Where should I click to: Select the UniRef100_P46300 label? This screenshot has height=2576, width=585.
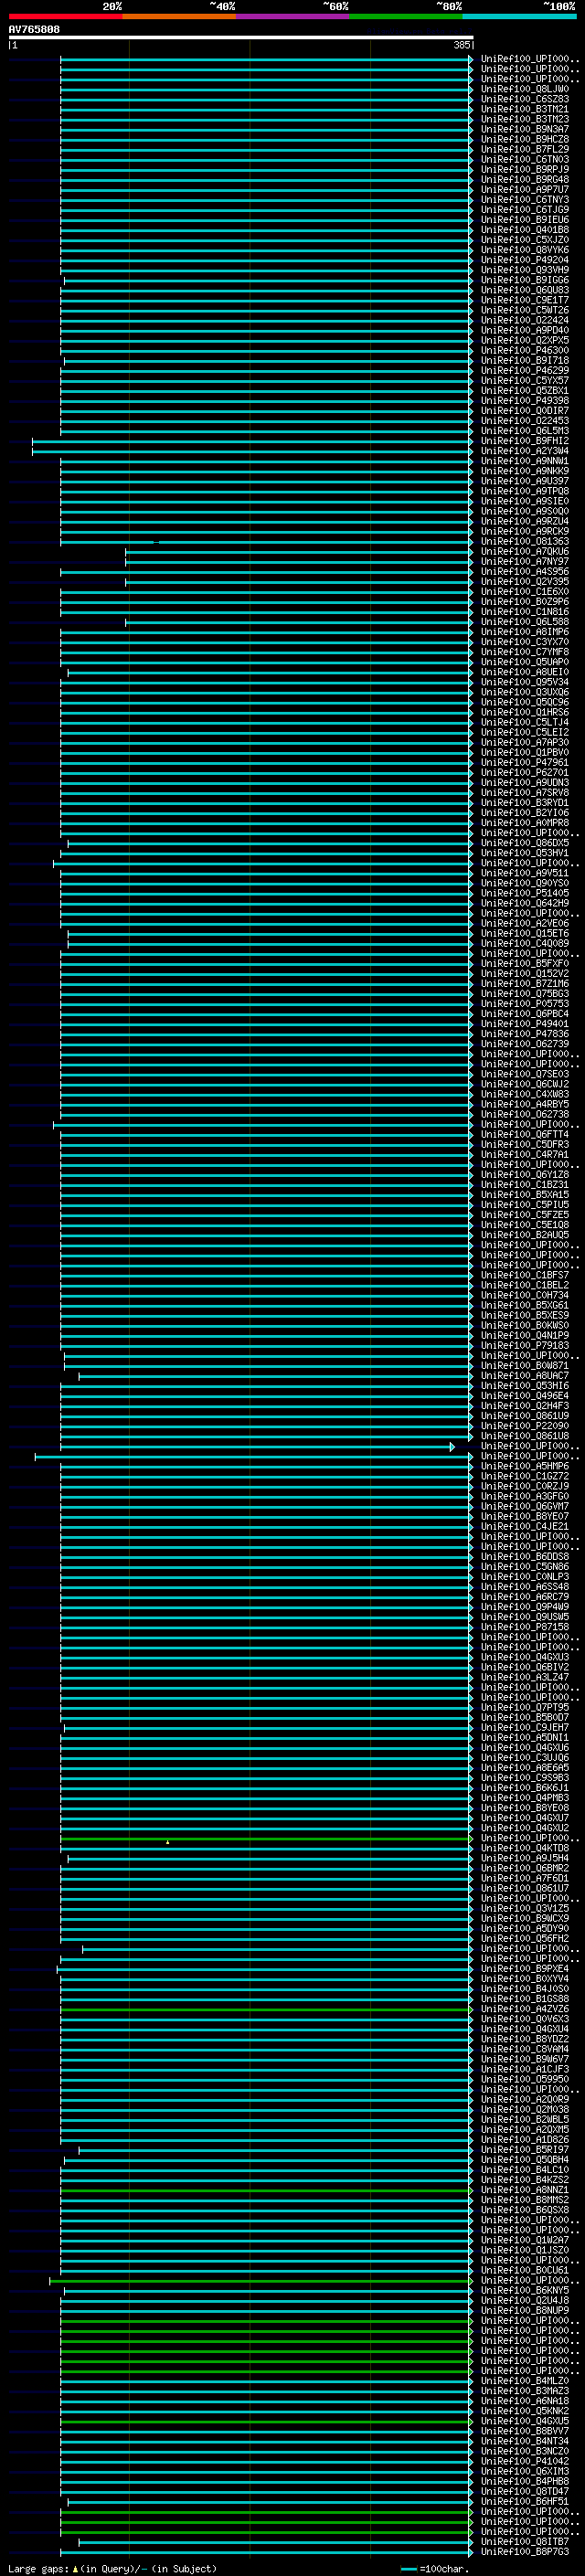(524, 350)
